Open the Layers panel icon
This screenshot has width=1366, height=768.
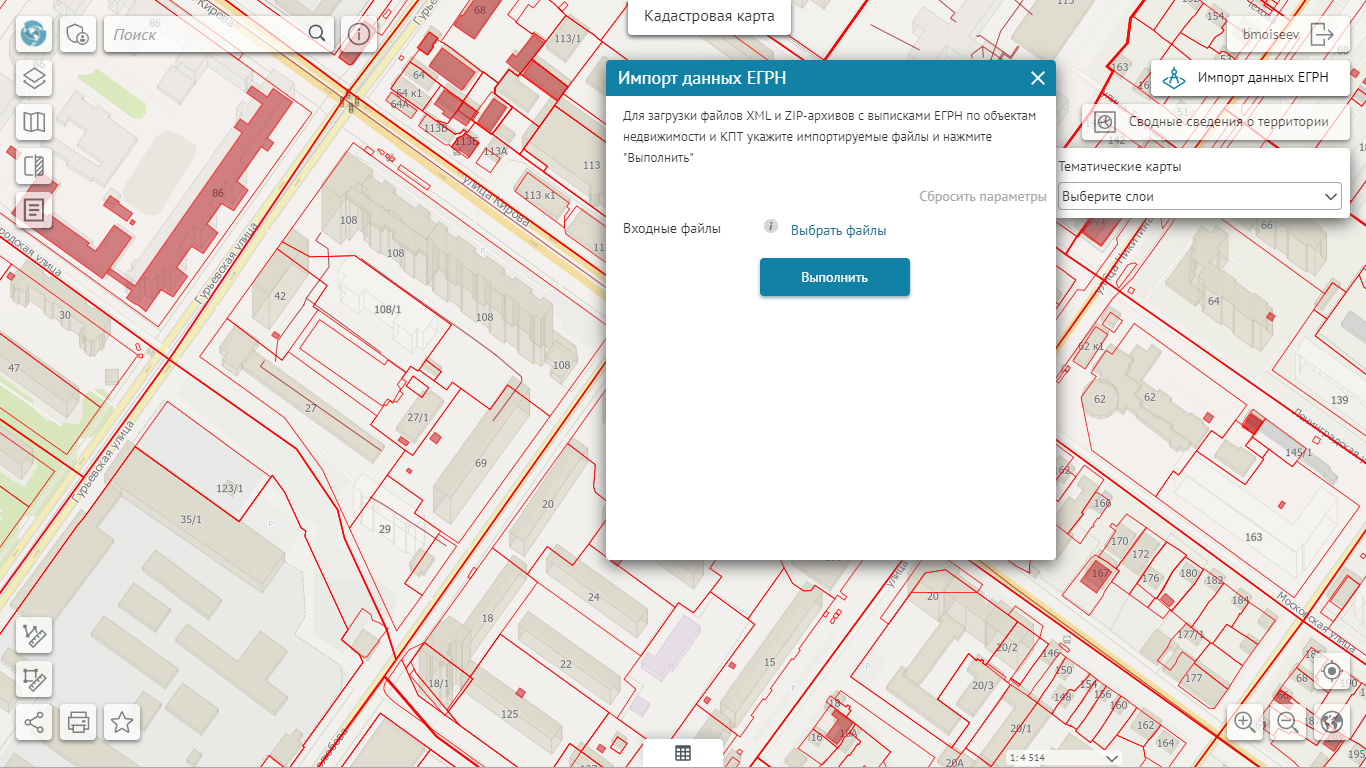[34, 78]
